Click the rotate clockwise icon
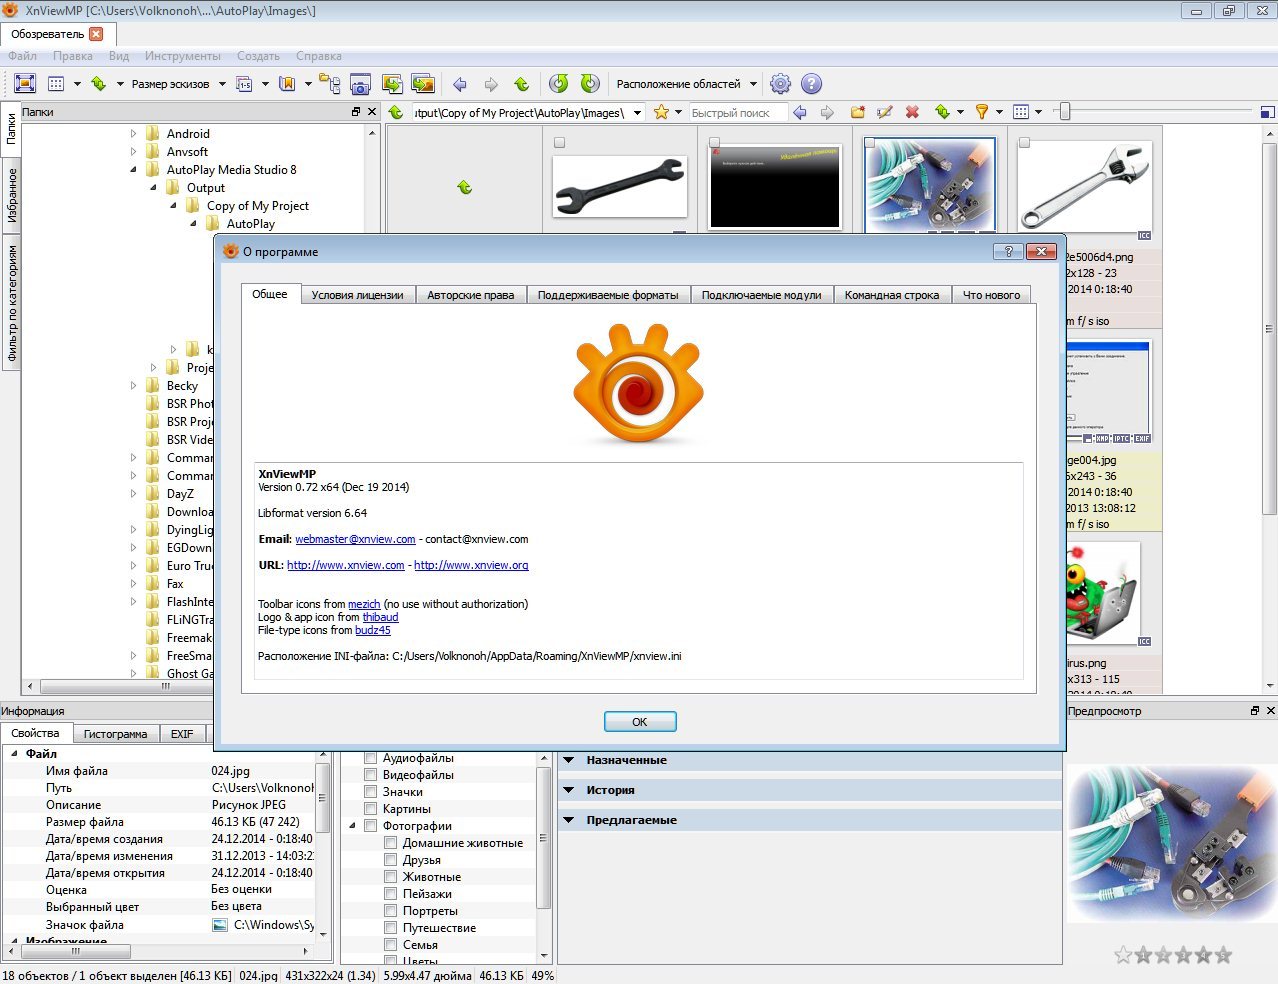This screenshot has height=984, width=1278. coord(590,84)
